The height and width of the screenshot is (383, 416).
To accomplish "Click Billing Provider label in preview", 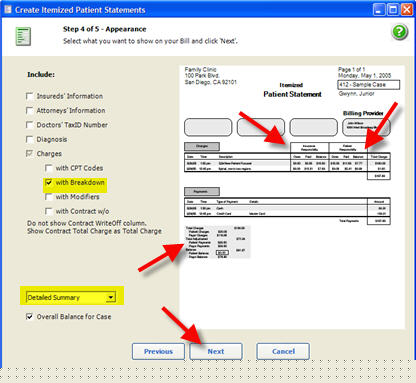I will 363,113.
